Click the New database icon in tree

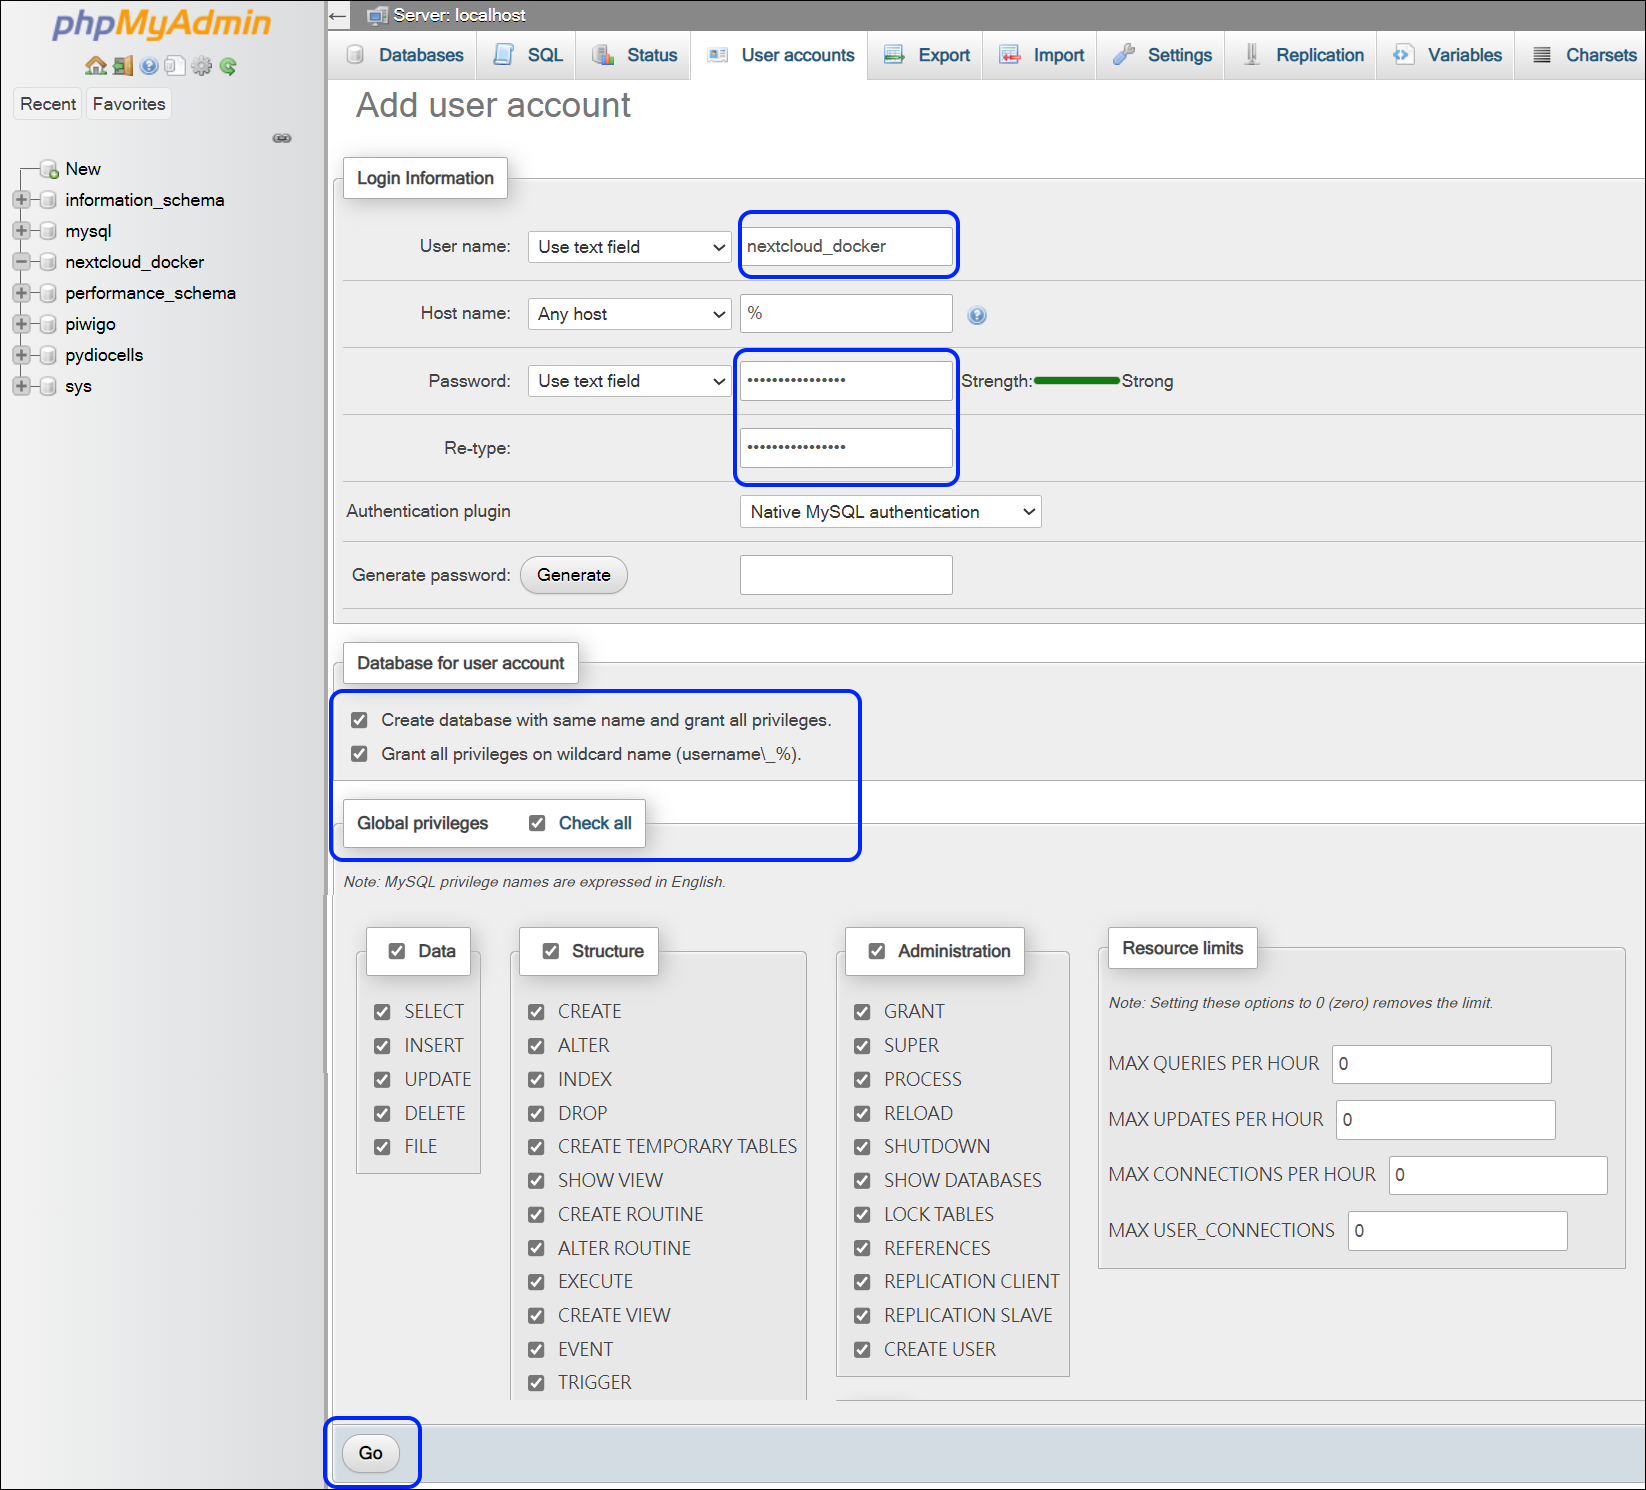pyautogui.click(x=49, y=169)
